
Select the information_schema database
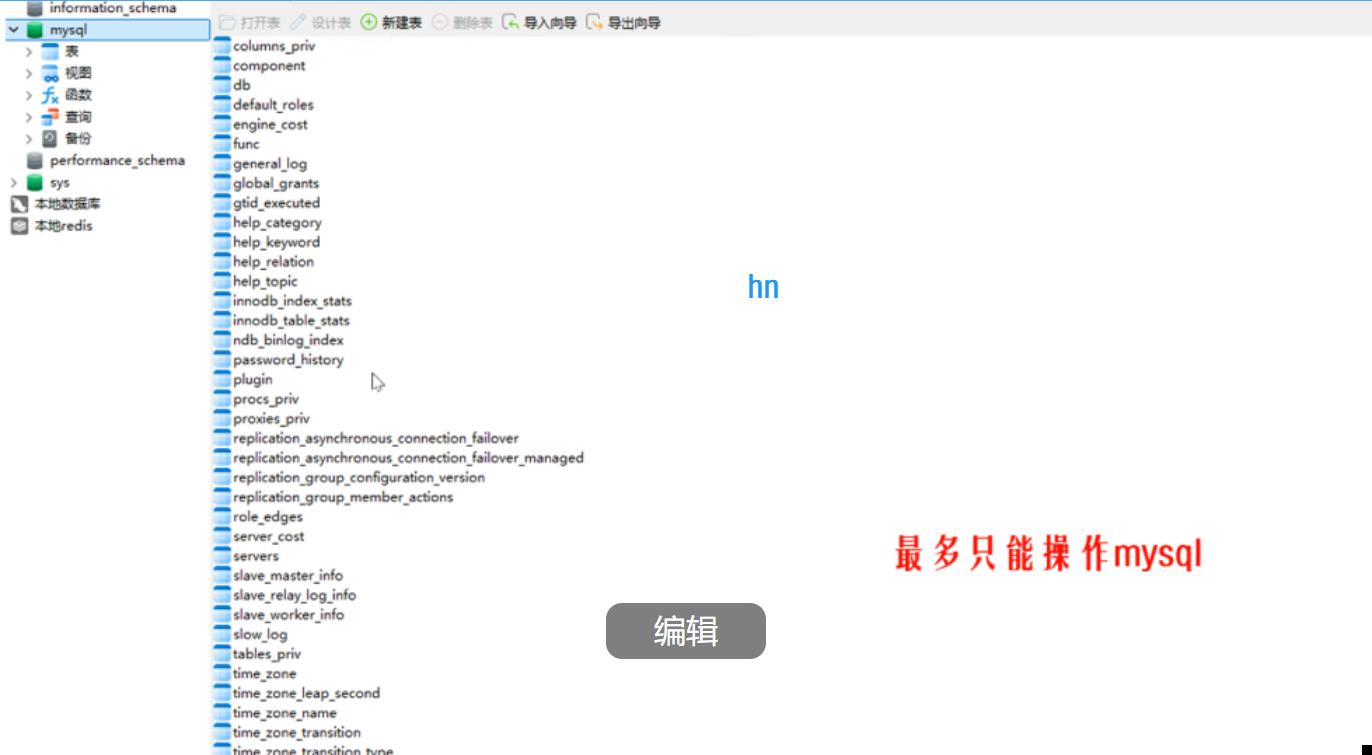click(x=113, y=8)
